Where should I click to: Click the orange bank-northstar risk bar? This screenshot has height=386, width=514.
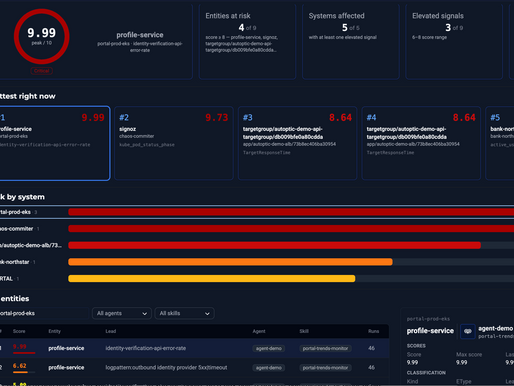pos(230,262)
